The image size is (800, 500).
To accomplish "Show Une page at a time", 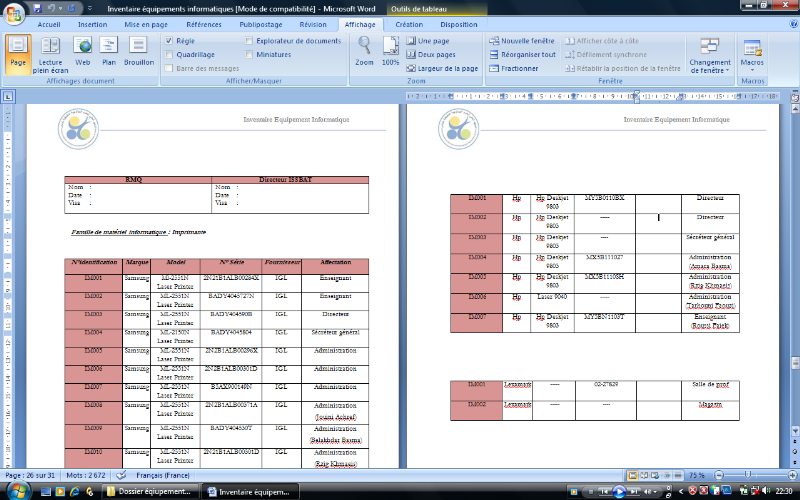I will (x=428, y=40).
